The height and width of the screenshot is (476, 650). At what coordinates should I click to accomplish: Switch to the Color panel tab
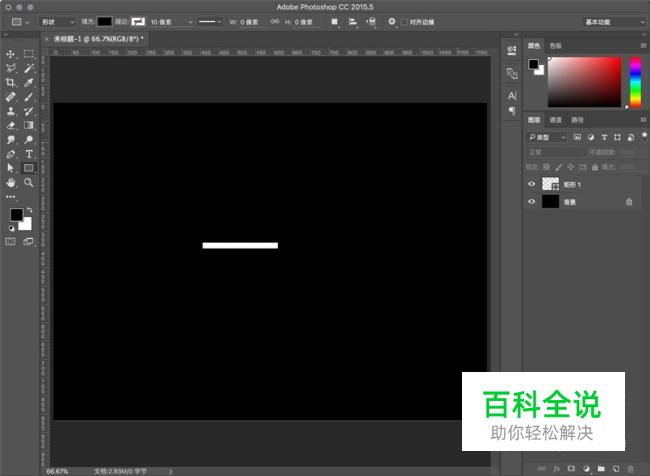click(x=534, y=46)
